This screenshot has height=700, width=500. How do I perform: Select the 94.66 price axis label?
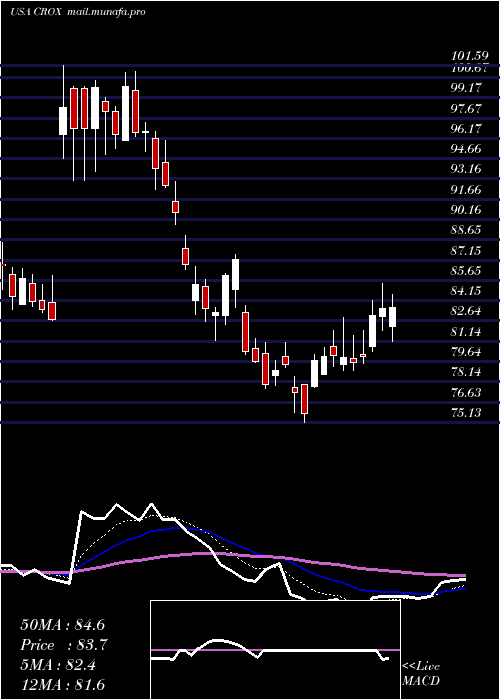pyautogui.click(x=466, y=149)
